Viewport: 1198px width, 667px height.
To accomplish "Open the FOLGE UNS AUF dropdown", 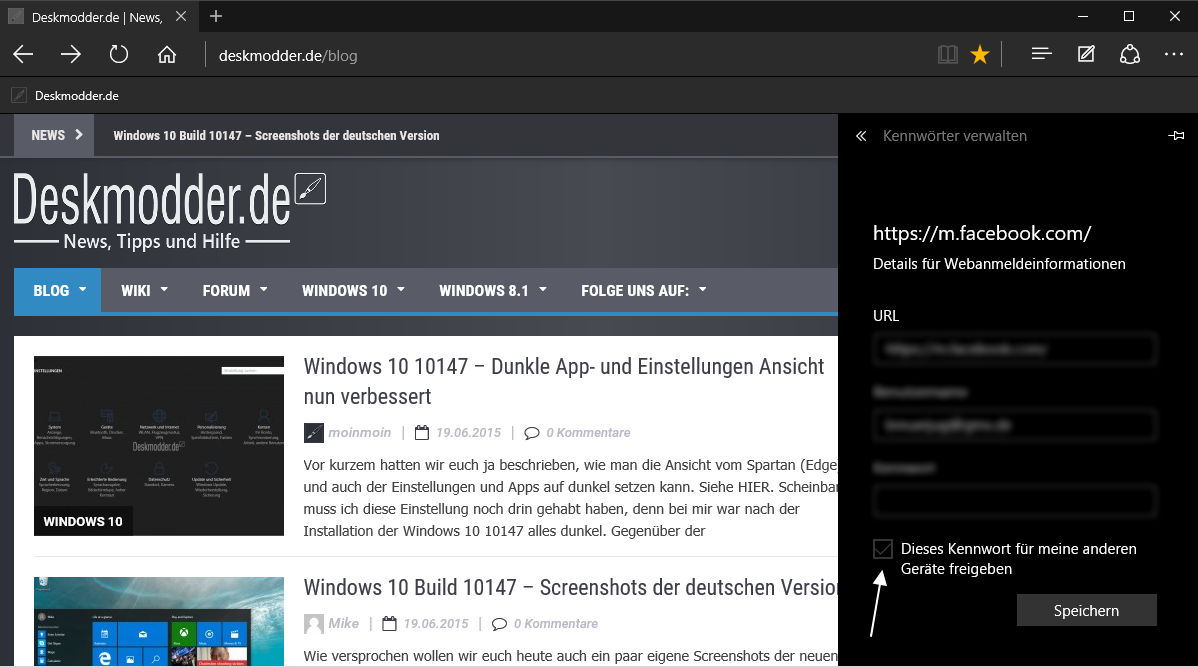I will [x=643, y=291].
